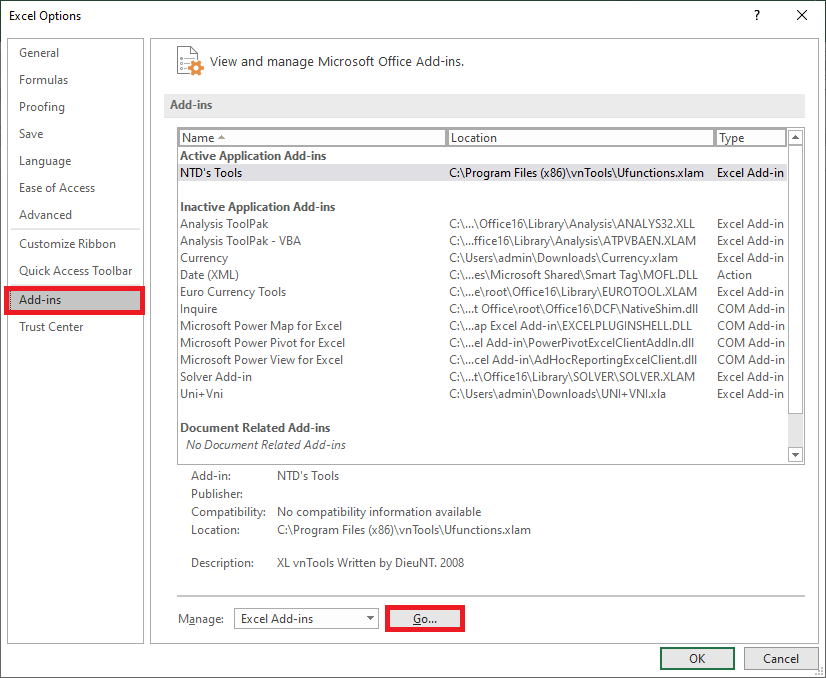Click the Location column header
The image size is (826, 678).
pyautogui.click(x=582, y=137)
